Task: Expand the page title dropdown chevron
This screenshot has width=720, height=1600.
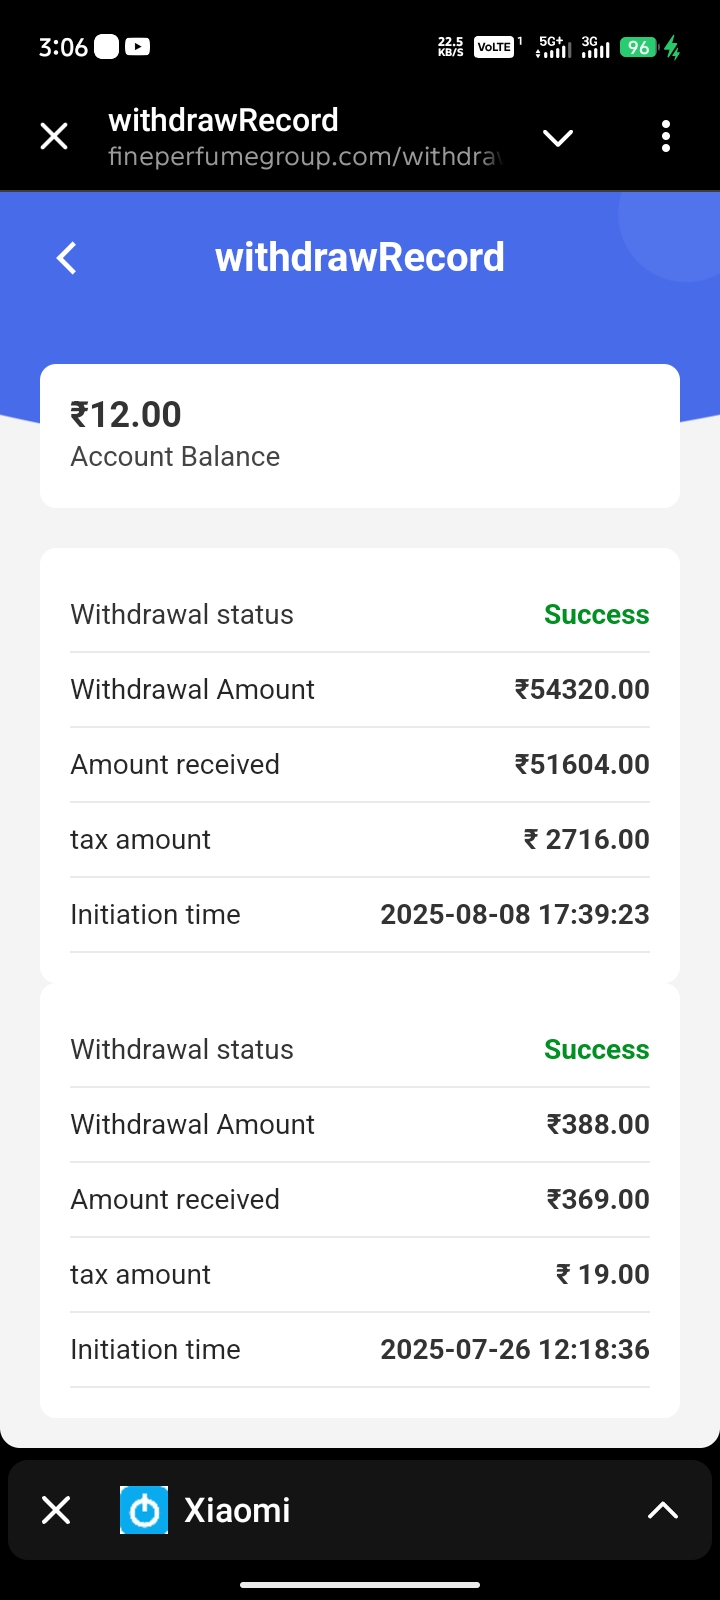Action: point(558,137)
